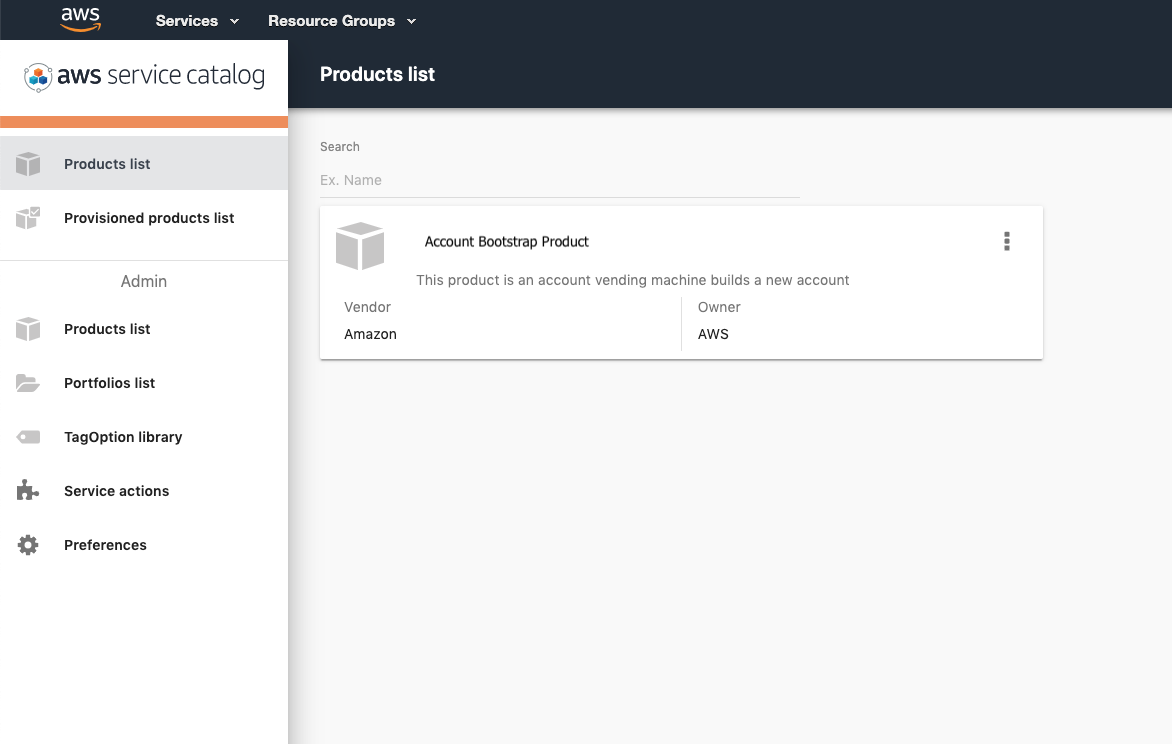
Task: Click the Admin Products list box icon
Action: click(x=28, y=329)
